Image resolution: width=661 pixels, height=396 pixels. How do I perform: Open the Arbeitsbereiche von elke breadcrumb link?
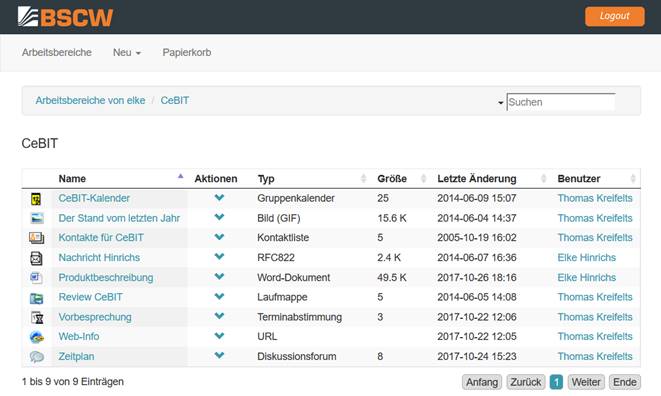90,100
